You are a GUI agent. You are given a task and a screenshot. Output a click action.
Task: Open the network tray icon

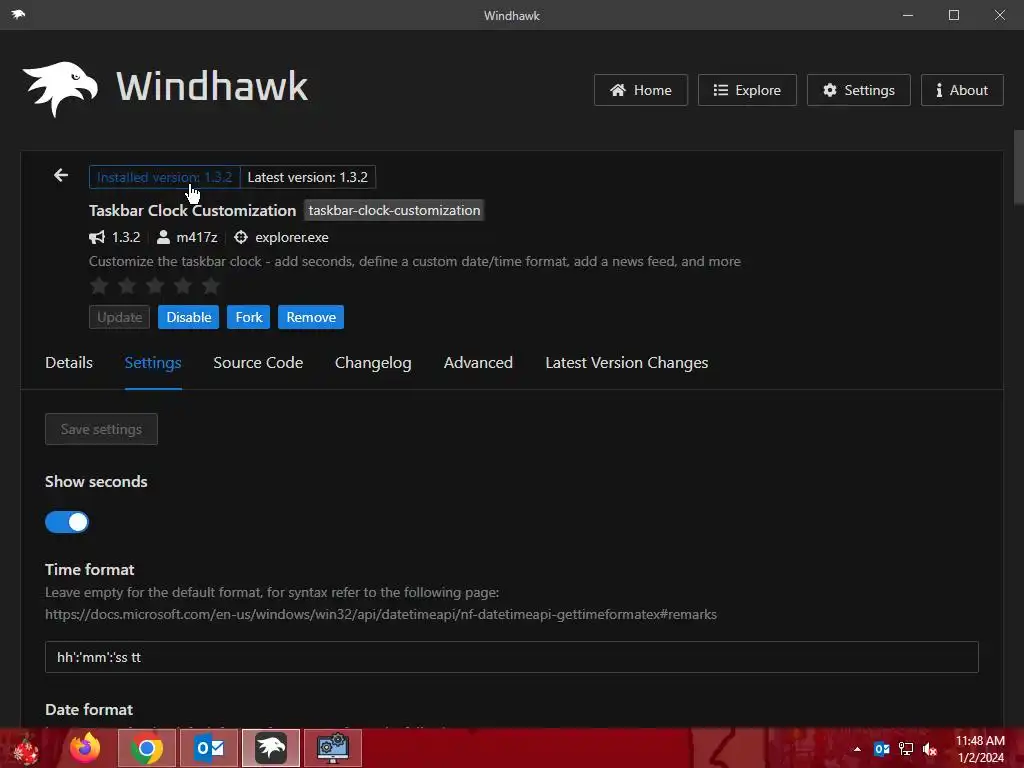[x=906, y=749]
